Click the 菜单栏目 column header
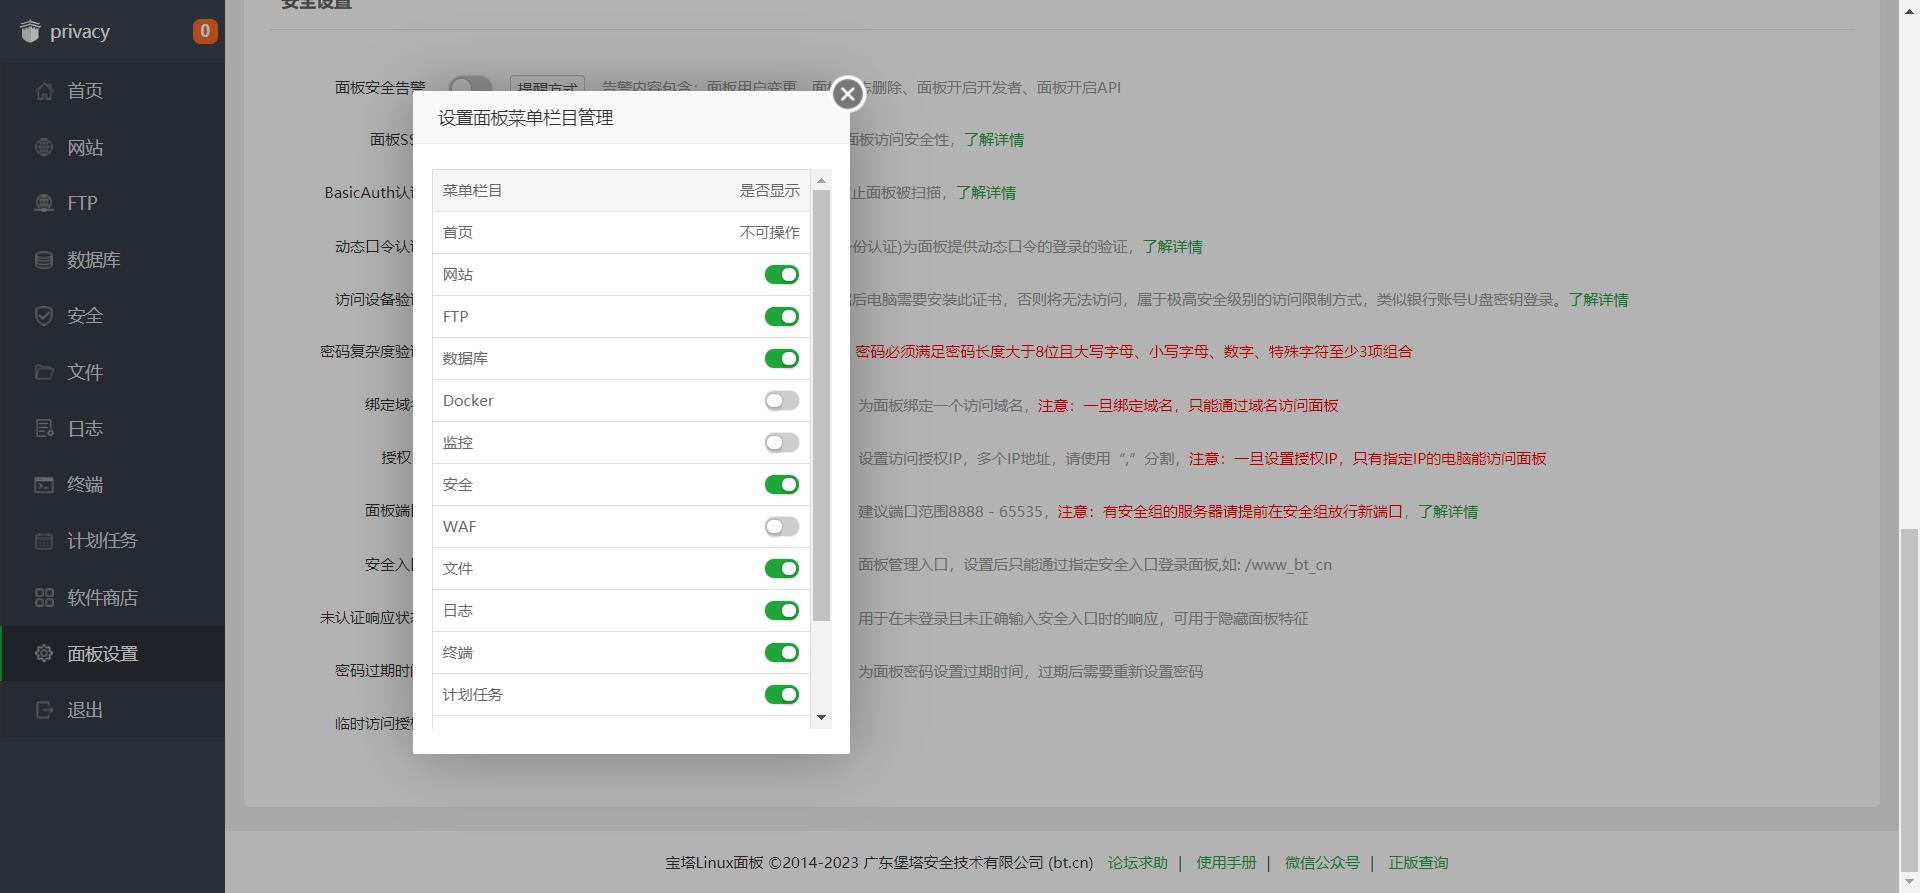 tap(472, 191)
